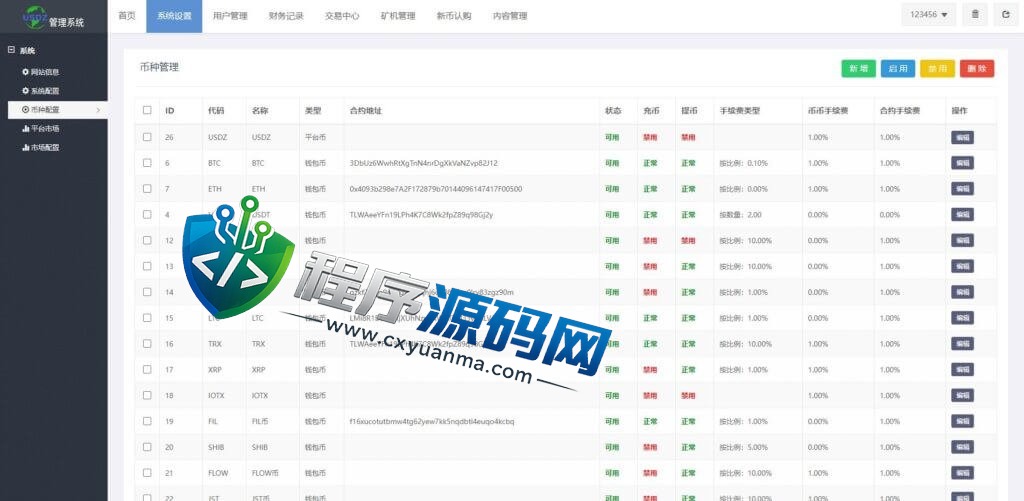Click the 手续费类型 column header
The image size is (1024, 501).
point(740,111)
